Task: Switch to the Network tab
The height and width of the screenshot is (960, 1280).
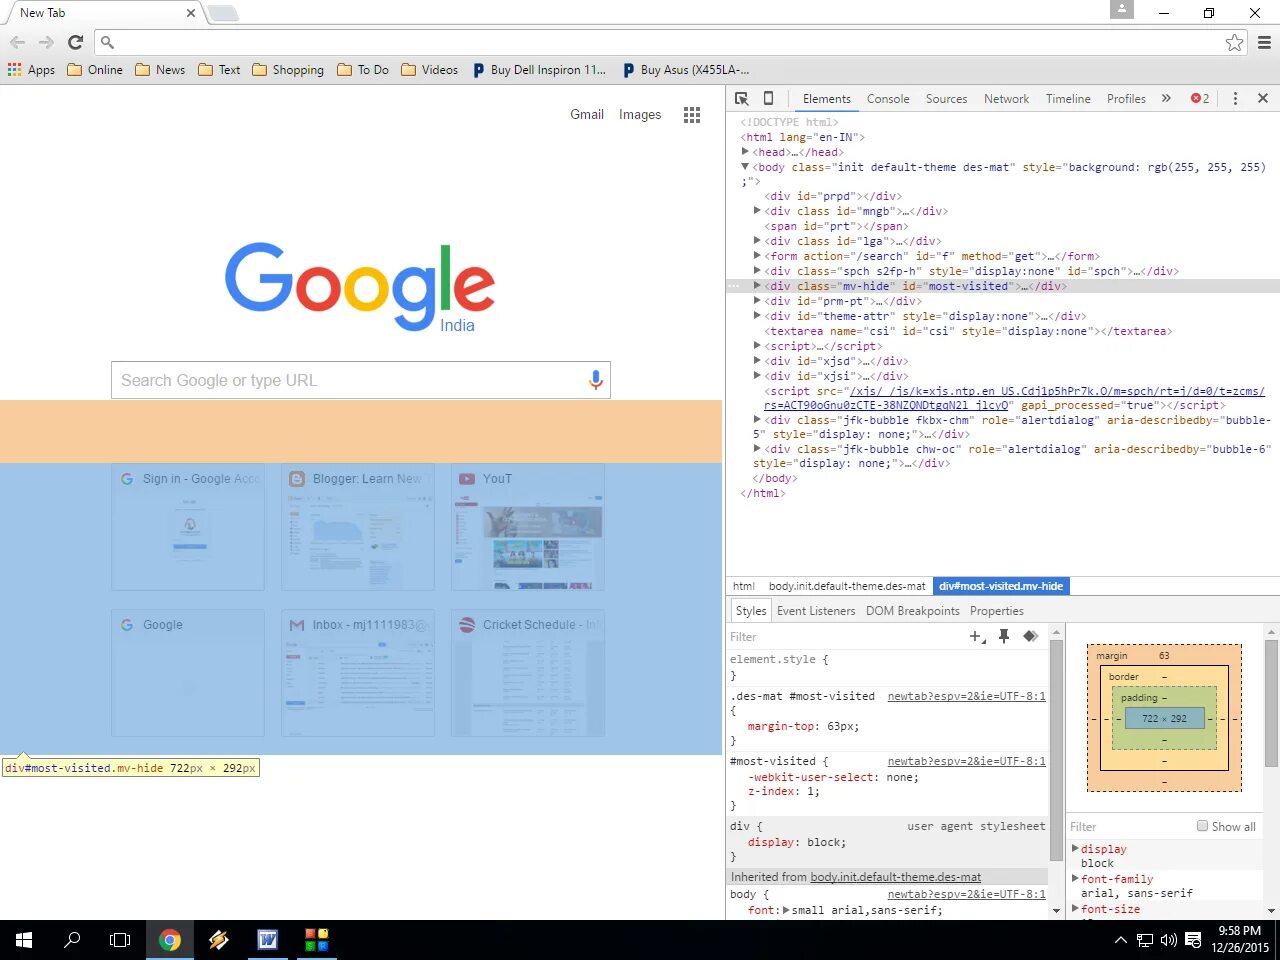Action: click(1006, 98)
